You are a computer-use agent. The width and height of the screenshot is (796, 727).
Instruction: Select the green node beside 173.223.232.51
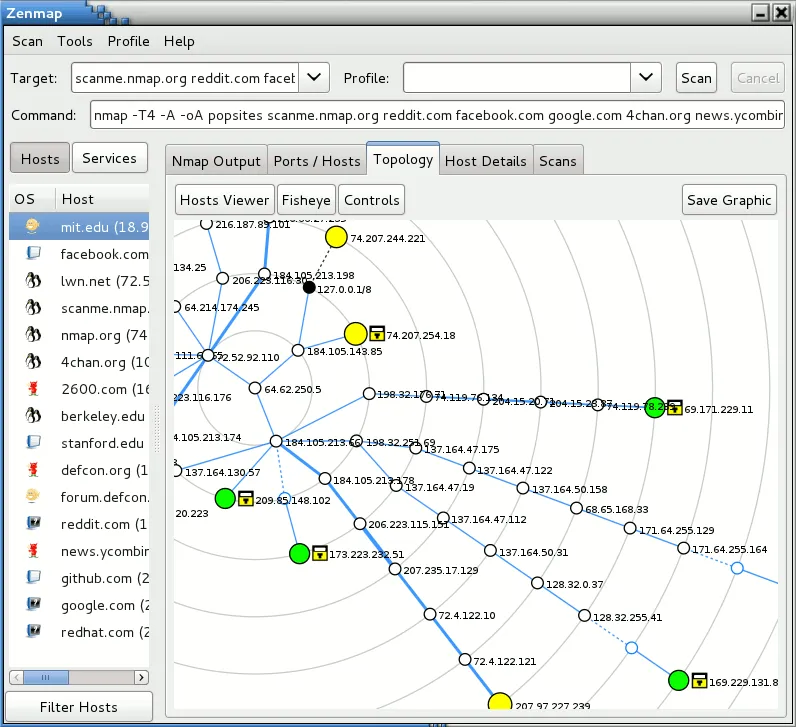299,553
